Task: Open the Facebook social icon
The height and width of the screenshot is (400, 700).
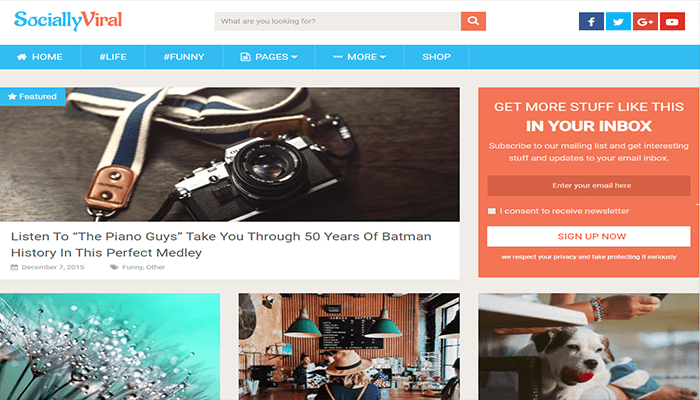Action: pos(591,21)
